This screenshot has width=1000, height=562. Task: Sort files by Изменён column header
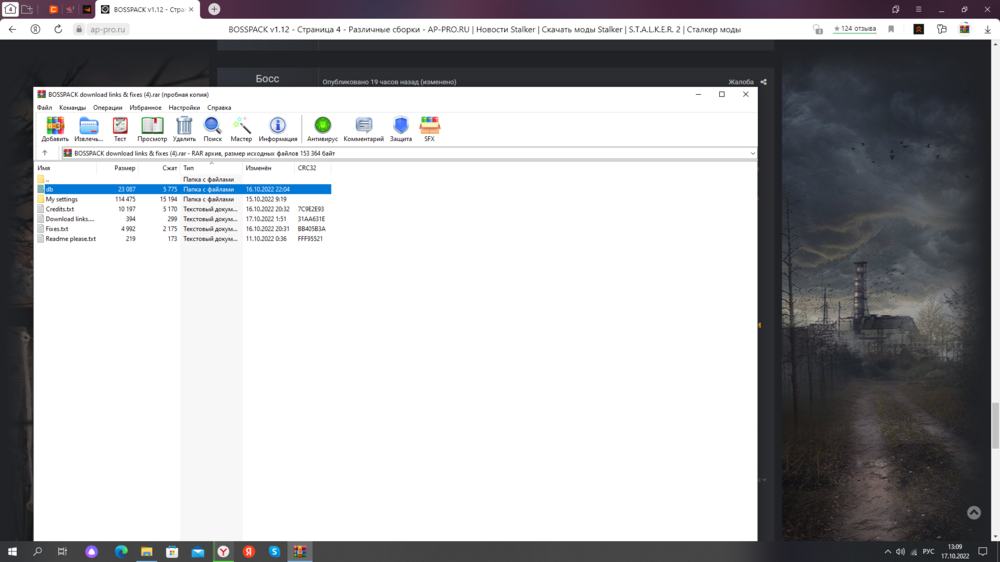tap(258, 168)
